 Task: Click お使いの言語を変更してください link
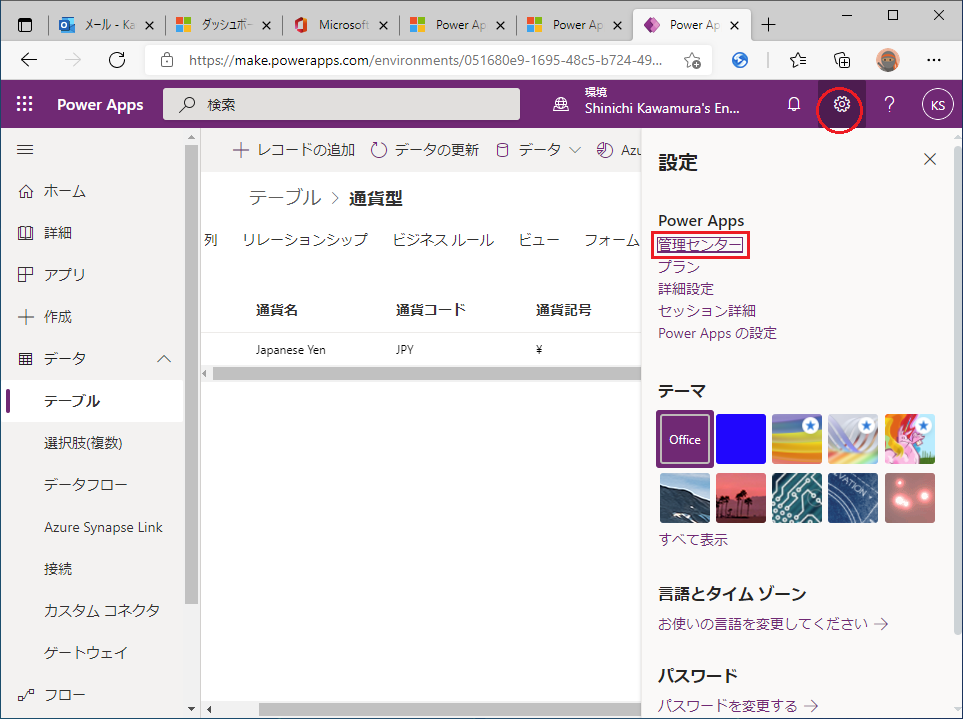click(773, 624)
